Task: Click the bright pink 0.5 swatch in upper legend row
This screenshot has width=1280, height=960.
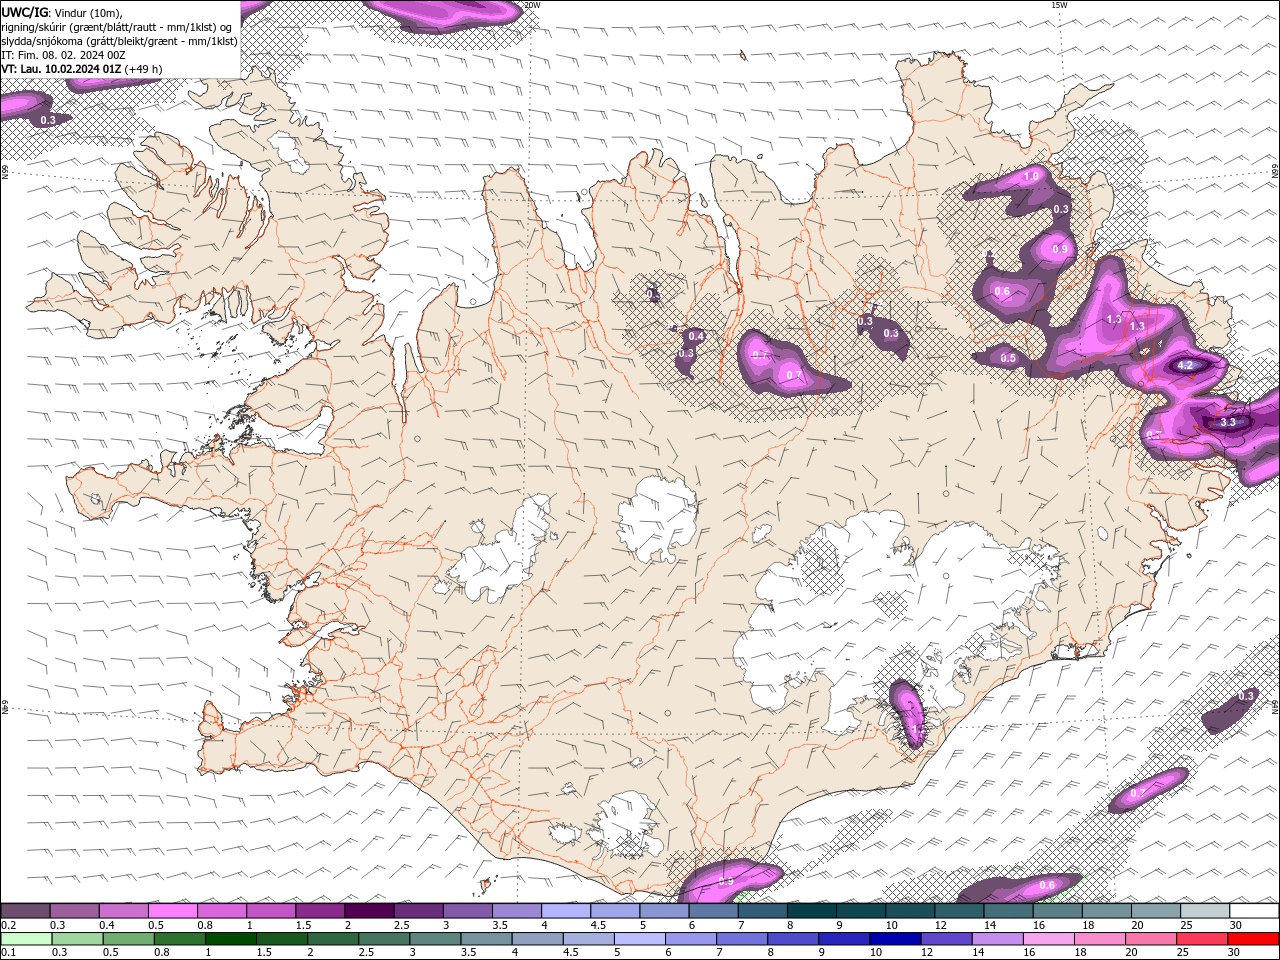Action: click(x=172, y=911)
